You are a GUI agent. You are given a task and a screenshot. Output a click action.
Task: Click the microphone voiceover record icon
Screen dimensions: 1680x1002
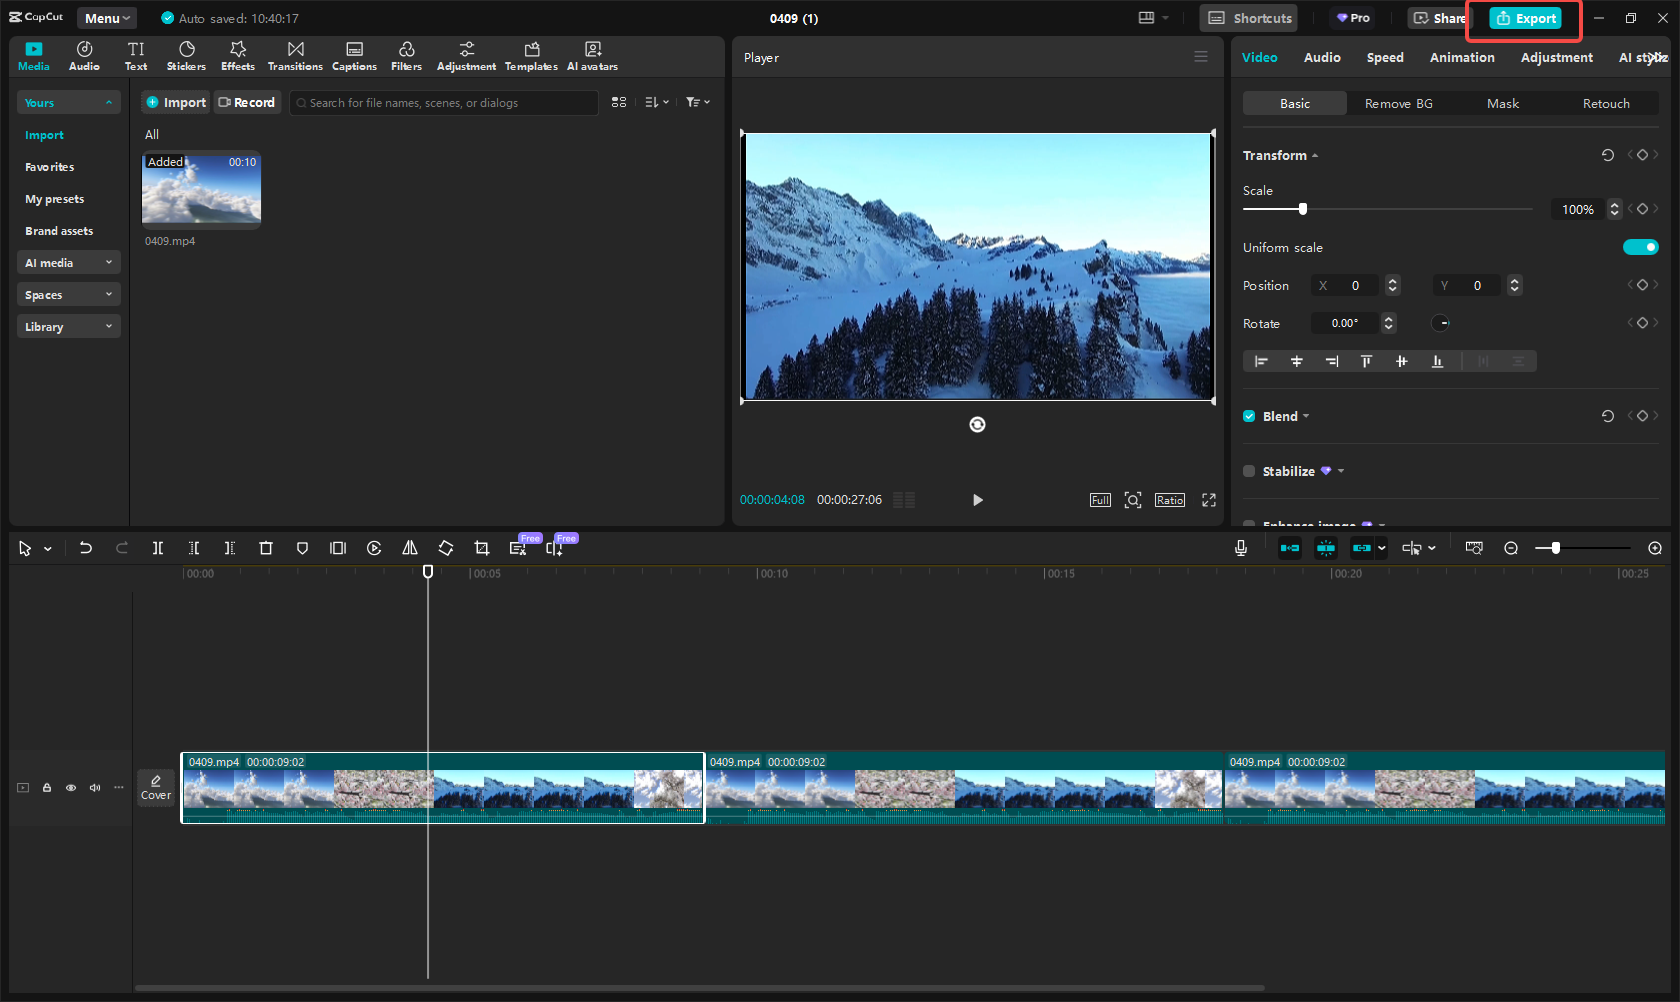pyautogui.click(x=1241, y=548)
